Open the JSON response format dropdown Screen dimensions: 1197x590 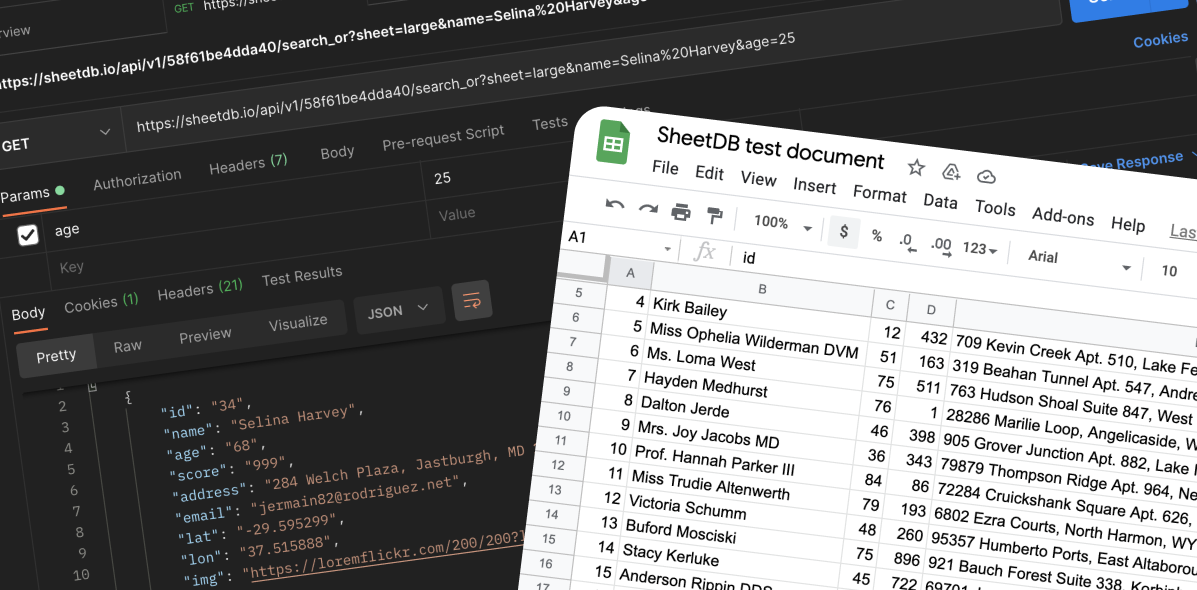[x=399, y=310]
